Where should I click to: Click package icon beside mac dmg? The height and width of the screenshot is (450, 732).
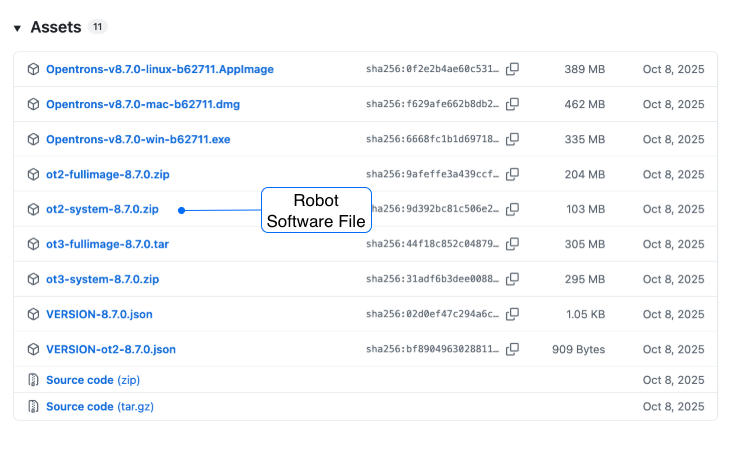coord(33,104)
